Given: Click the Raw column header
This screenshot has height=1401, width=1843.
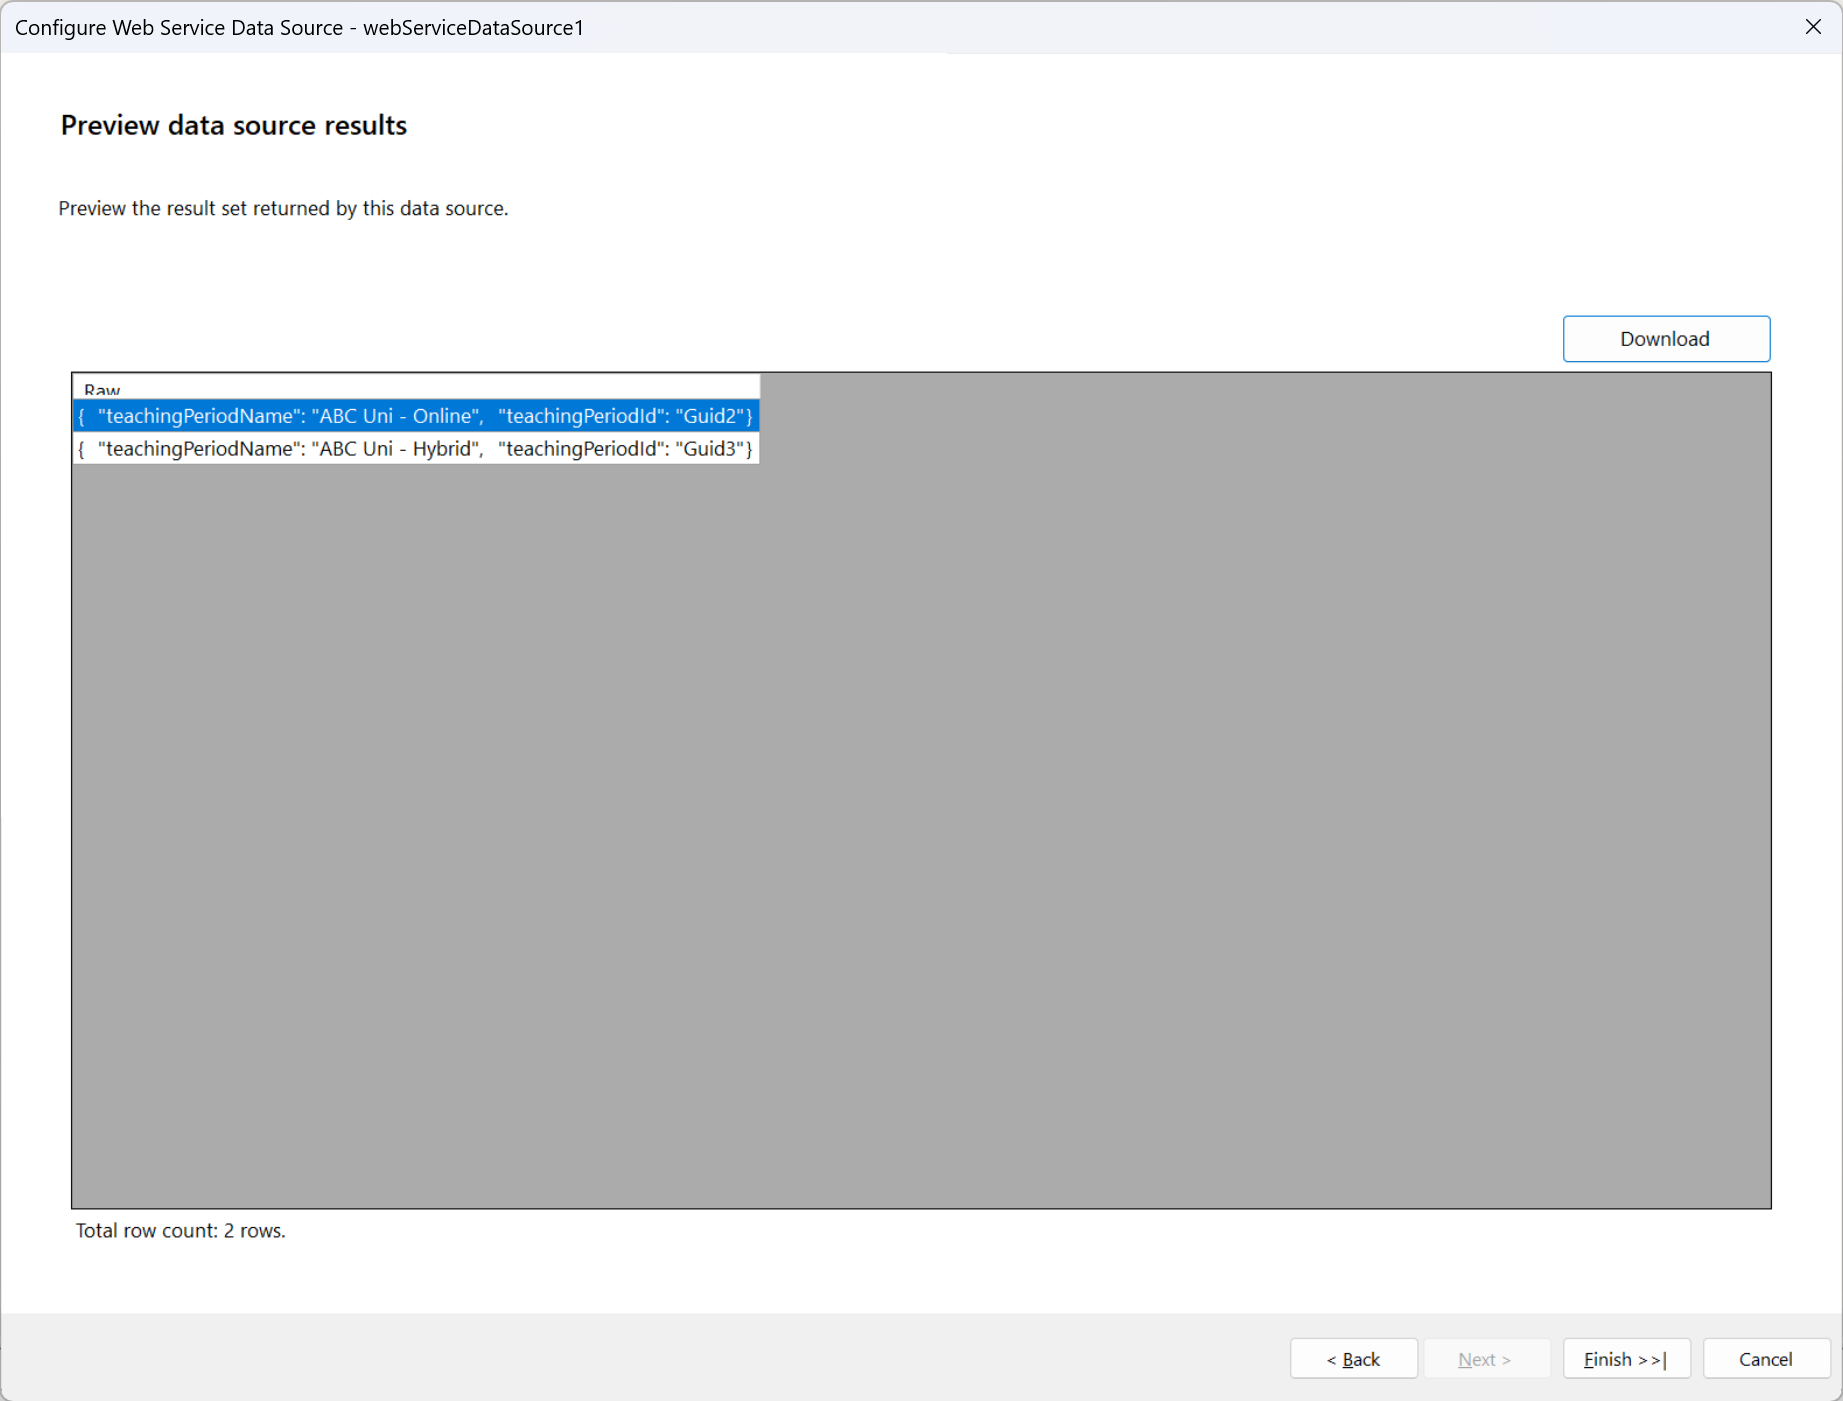Looking at the screenshot, I should pos(102,390).
